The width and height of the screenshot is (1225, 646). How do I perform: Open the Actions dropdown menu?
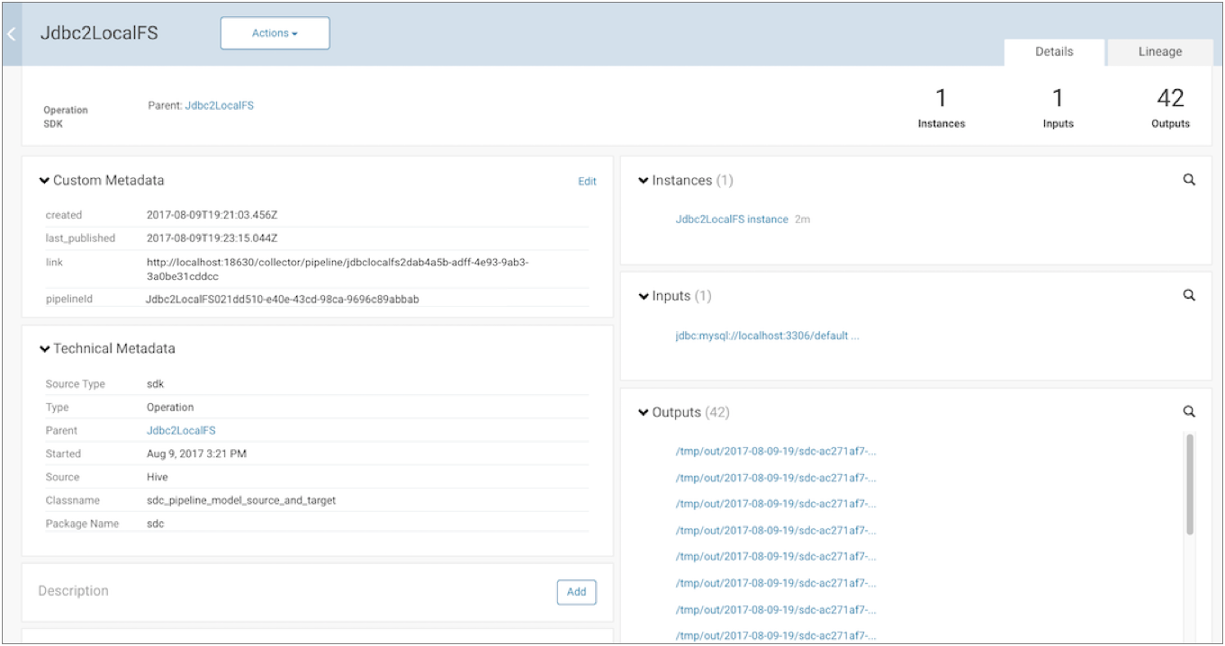[x=275, y=33]
